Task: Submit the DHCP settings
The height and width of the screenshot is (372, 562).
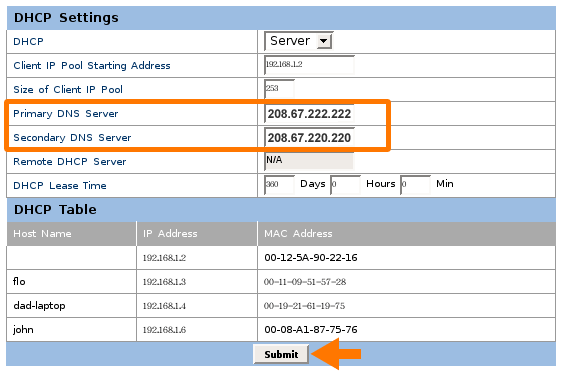Action: click(x=281, y=354)
